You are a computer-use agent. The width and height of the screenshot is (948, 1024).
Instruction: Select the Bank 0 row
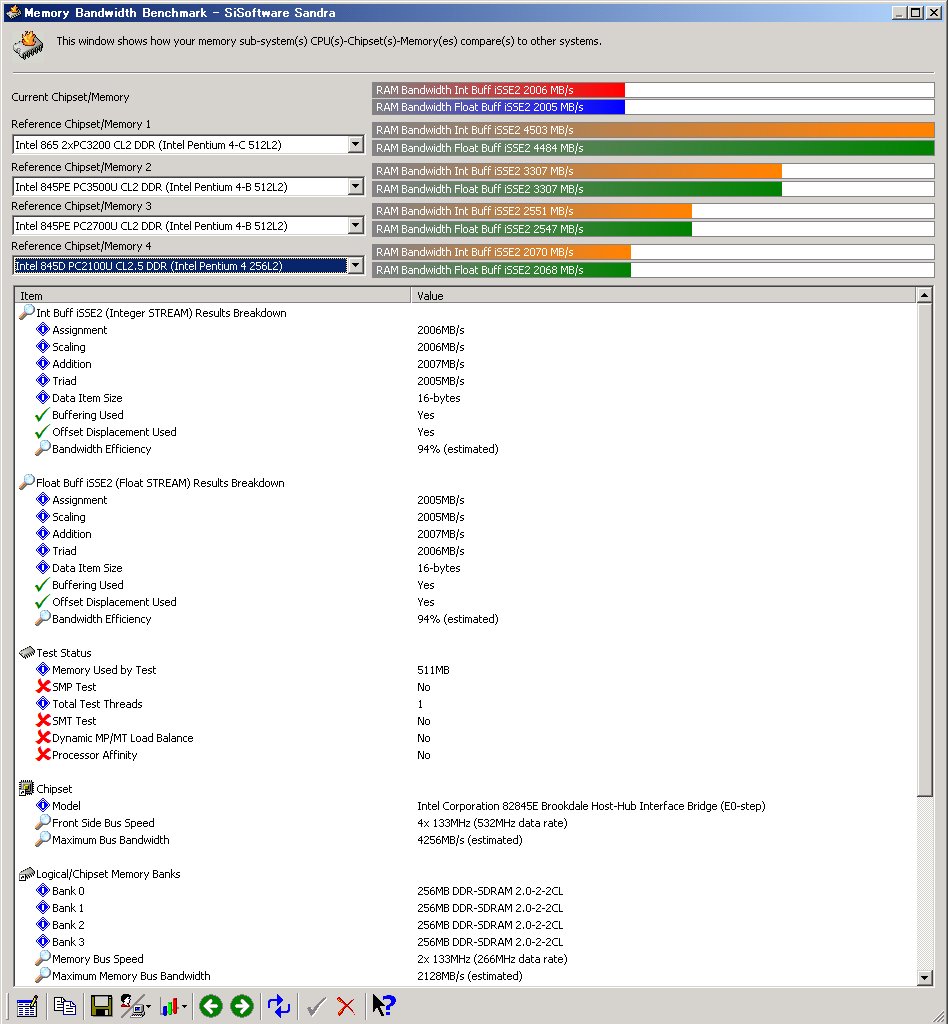(466, 890)
